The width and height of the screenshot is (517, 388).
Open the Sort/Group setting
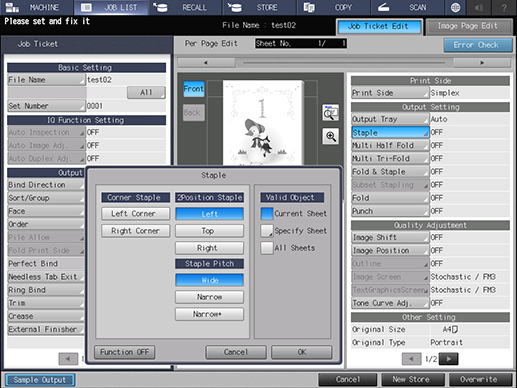coord(46,198)
